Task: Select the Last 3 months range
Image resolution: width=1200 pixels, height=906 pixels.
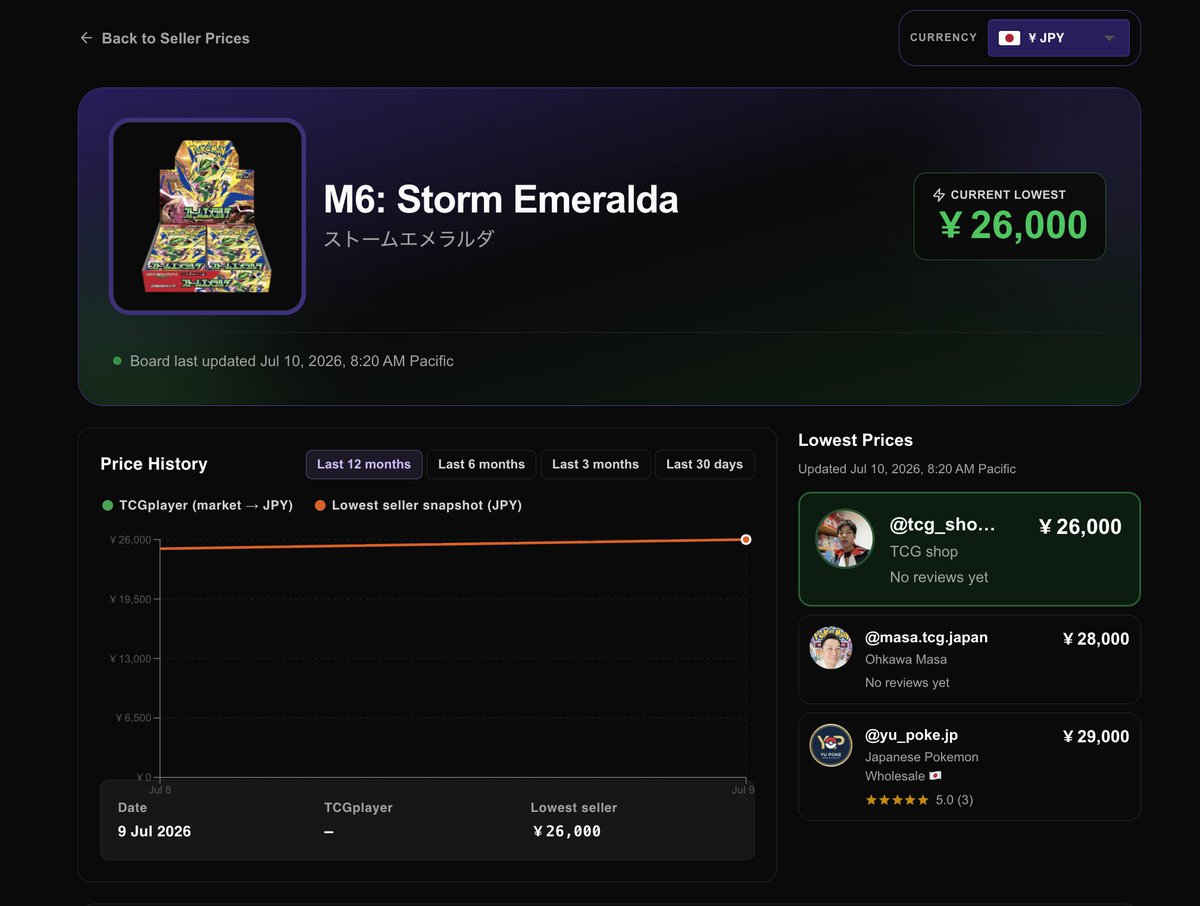Action: tap(595, 464)
